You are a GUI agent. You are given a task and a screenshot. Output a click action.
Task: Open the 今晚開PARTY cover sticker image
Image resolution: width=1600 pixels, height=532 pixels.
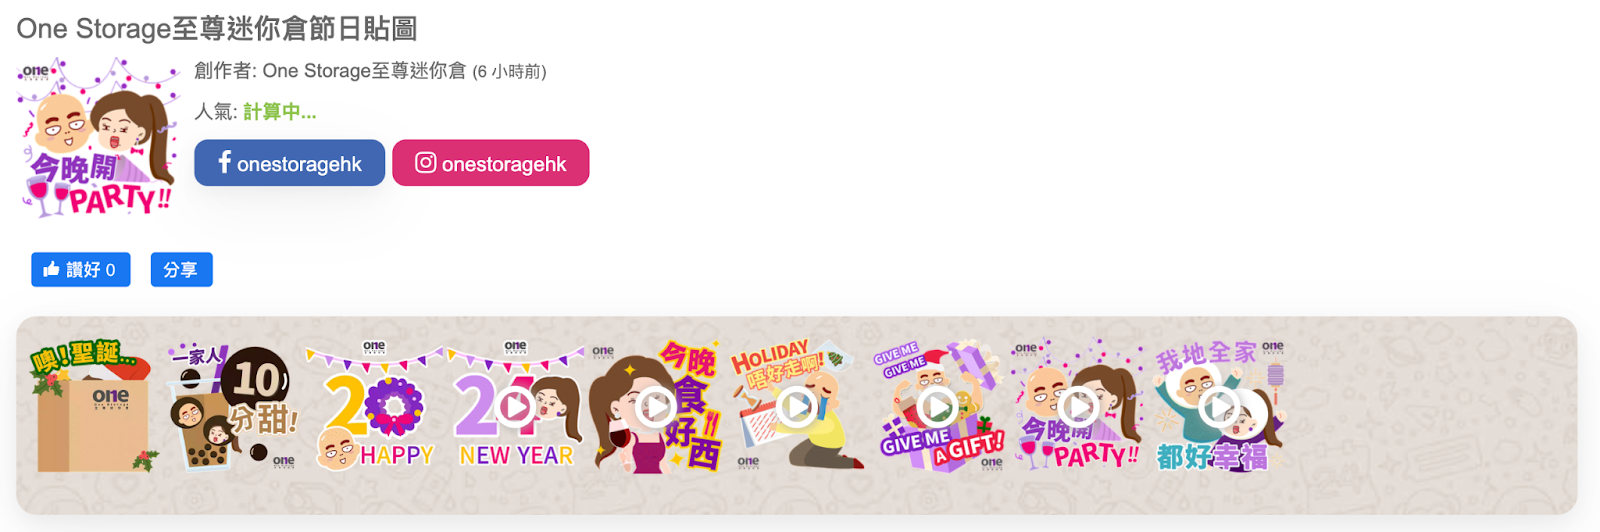click(x=97, y=137)
